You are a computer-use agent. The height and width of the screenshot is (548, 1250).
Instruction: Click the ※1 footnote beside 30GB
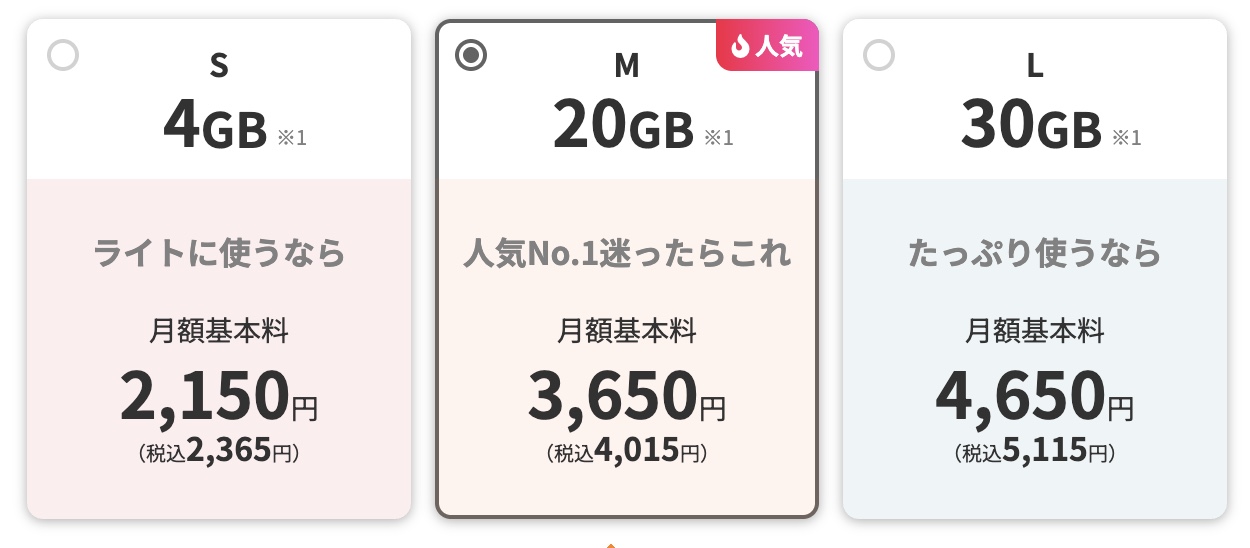tap(1127, 137)
